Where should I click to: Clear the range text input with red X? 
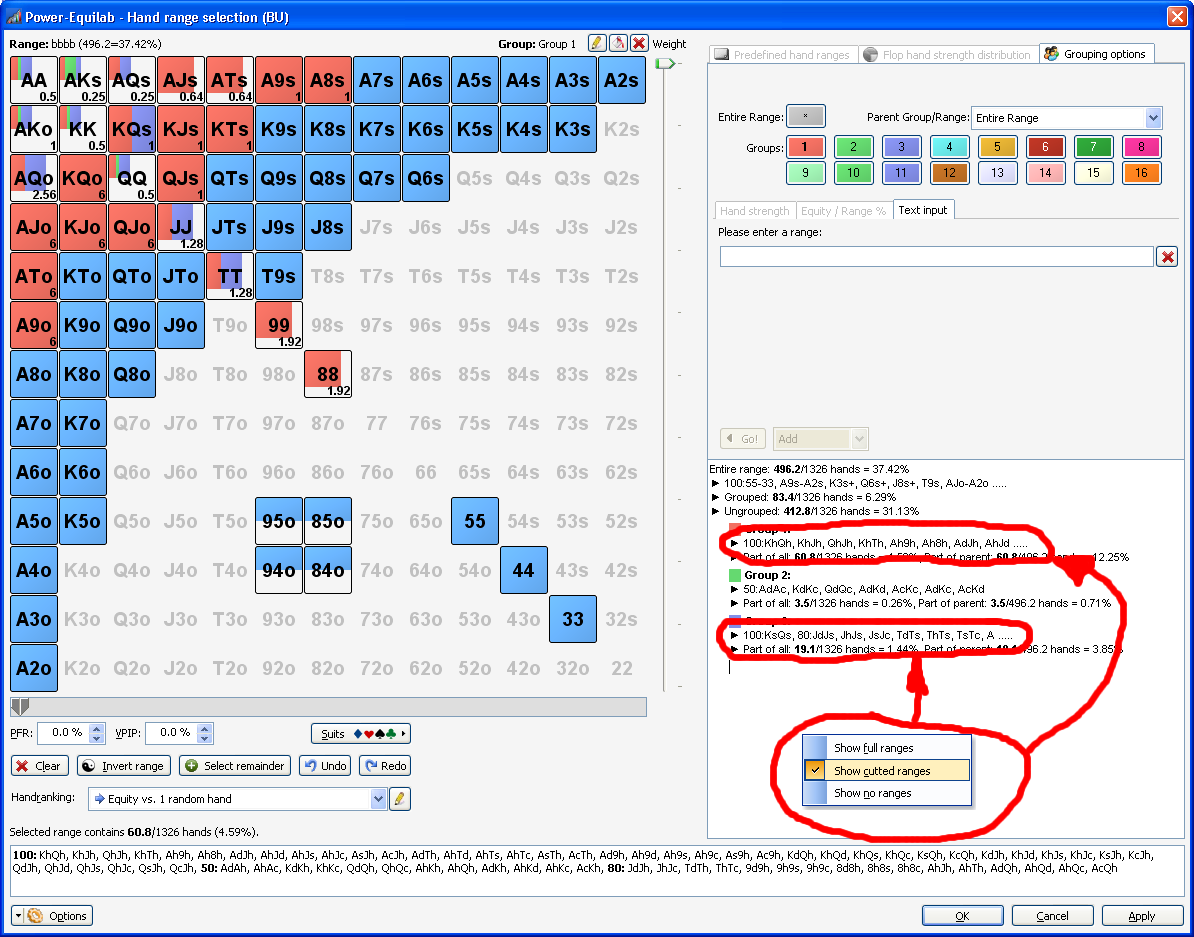[x=1167, y=257]
